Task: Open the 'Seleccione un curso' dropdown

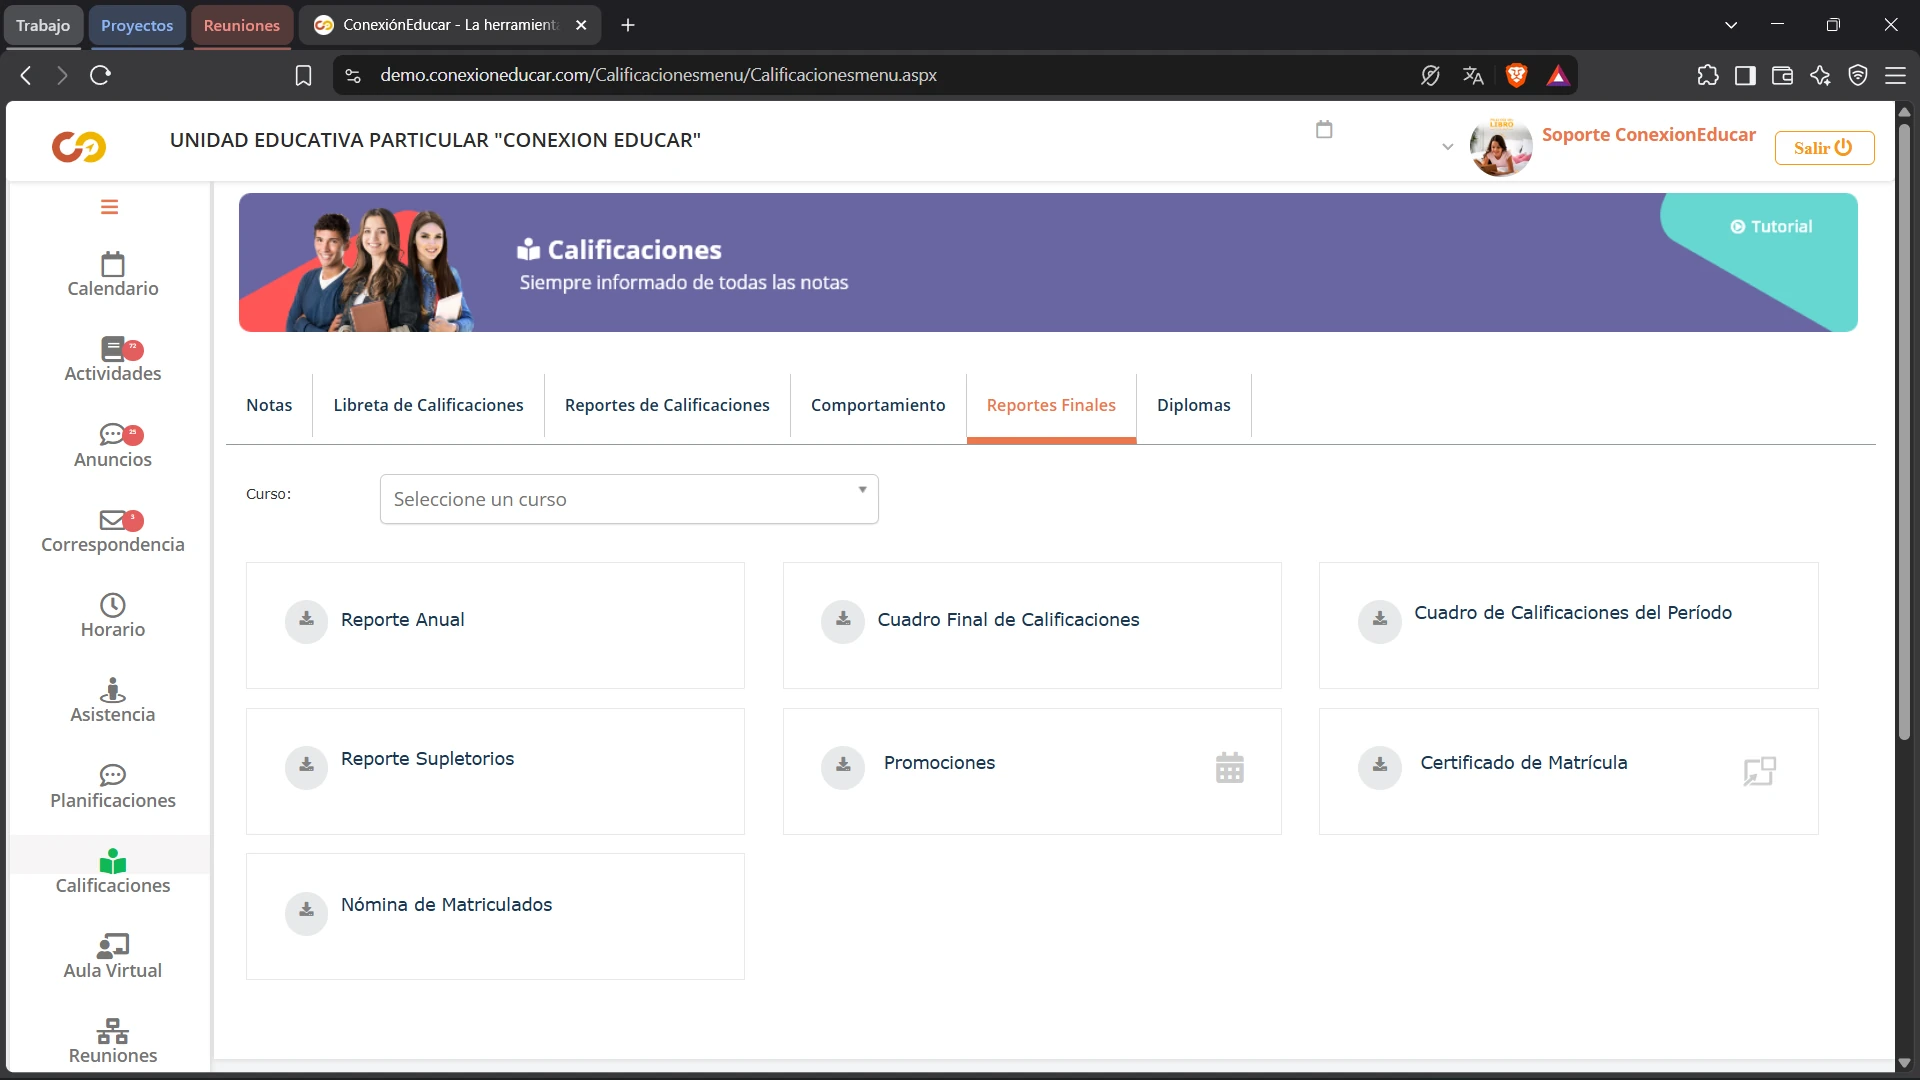Action: pyautogui.click(x=629, y=499)
